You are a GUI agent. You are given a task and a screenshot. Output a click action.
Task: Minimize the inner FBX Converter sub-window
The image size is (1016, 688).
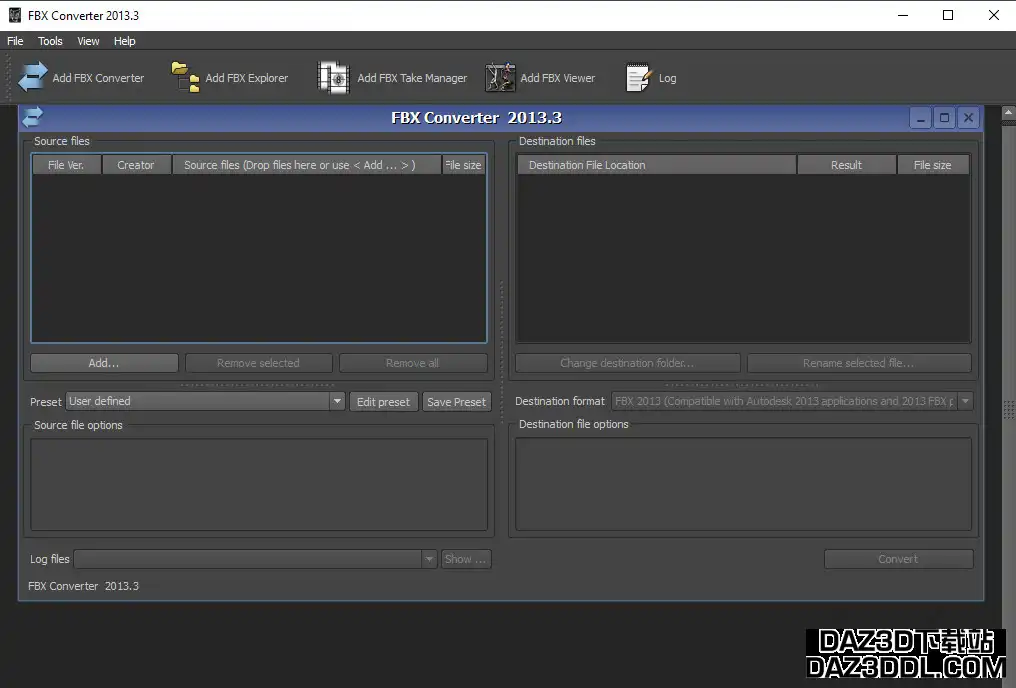(920, 118)
